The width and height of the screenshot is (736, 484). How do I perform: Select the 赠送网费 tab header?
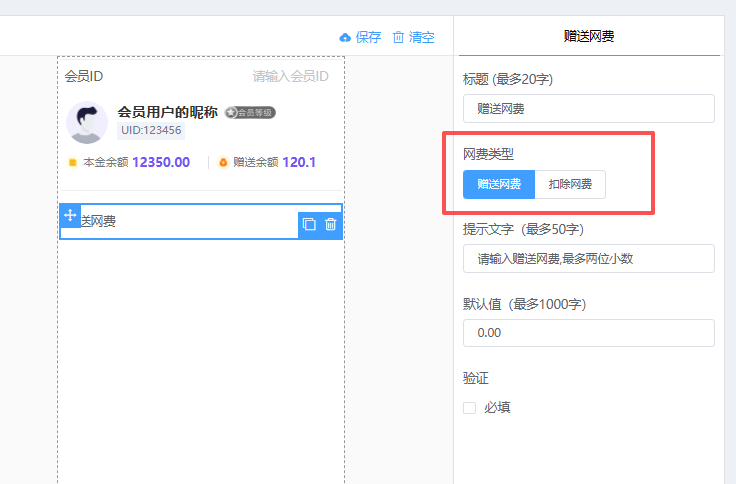pyautogui.click(x=589, y=36)
